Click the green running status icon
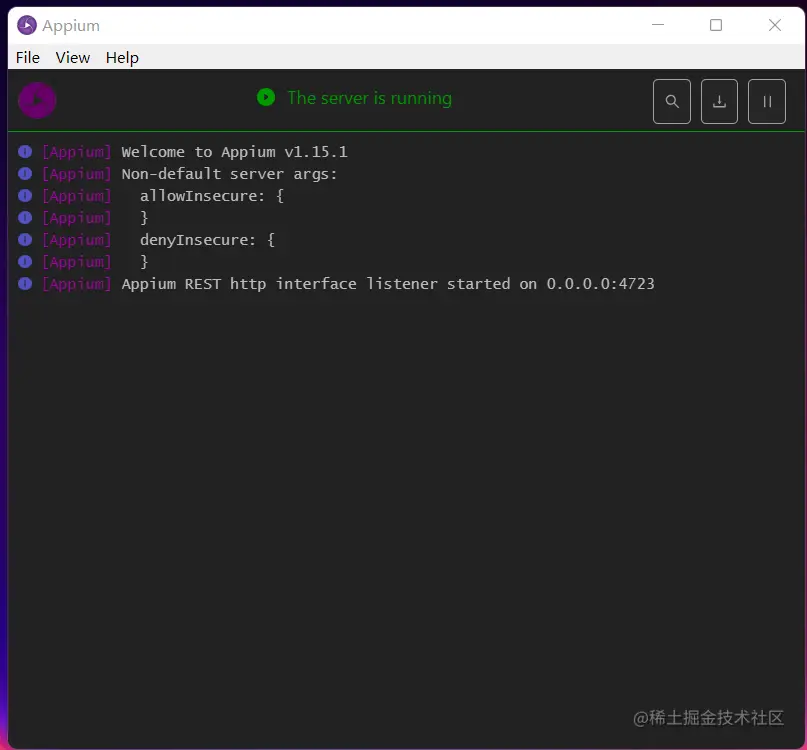Viewport: 807px width, 750px height. (266, 97)
